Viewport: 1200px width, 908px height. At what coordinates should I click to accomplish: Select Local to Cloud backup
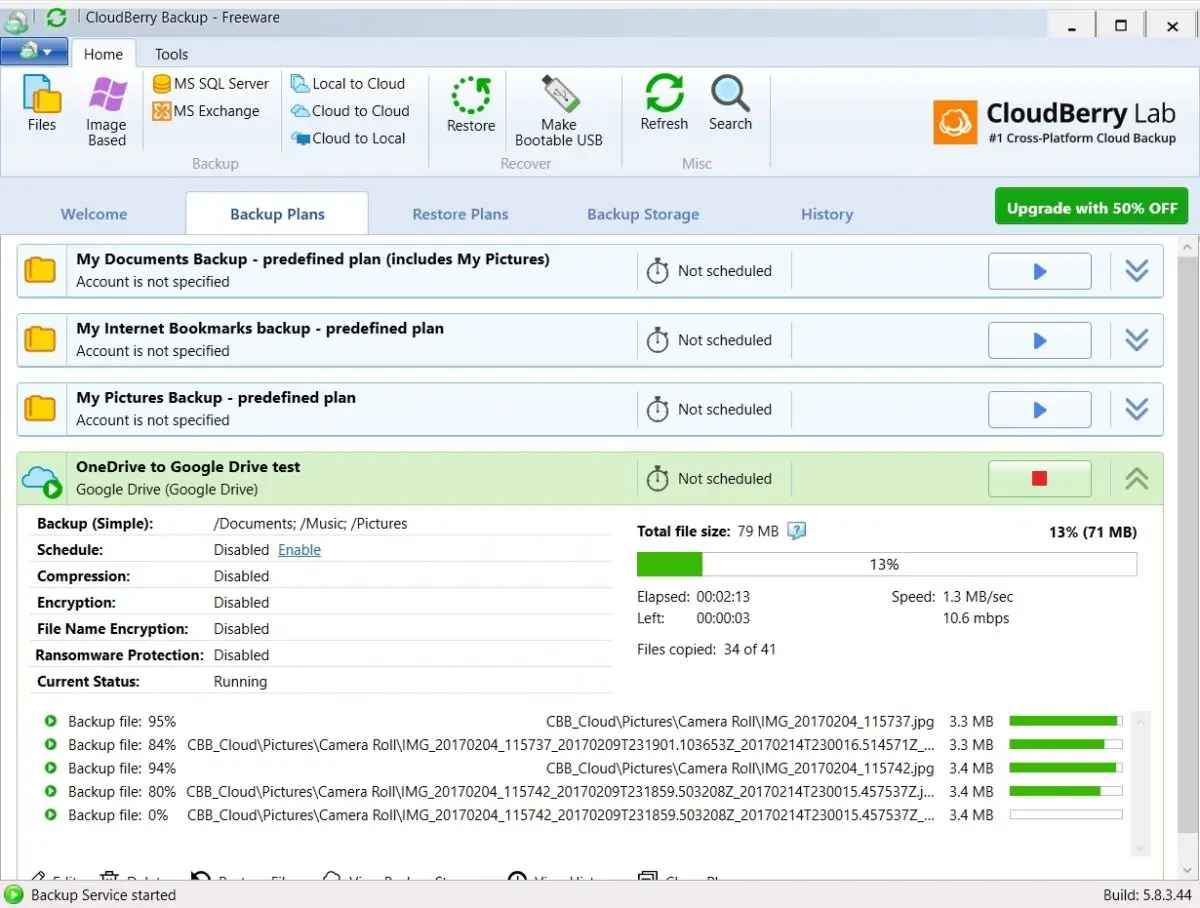tap(347, 84)
